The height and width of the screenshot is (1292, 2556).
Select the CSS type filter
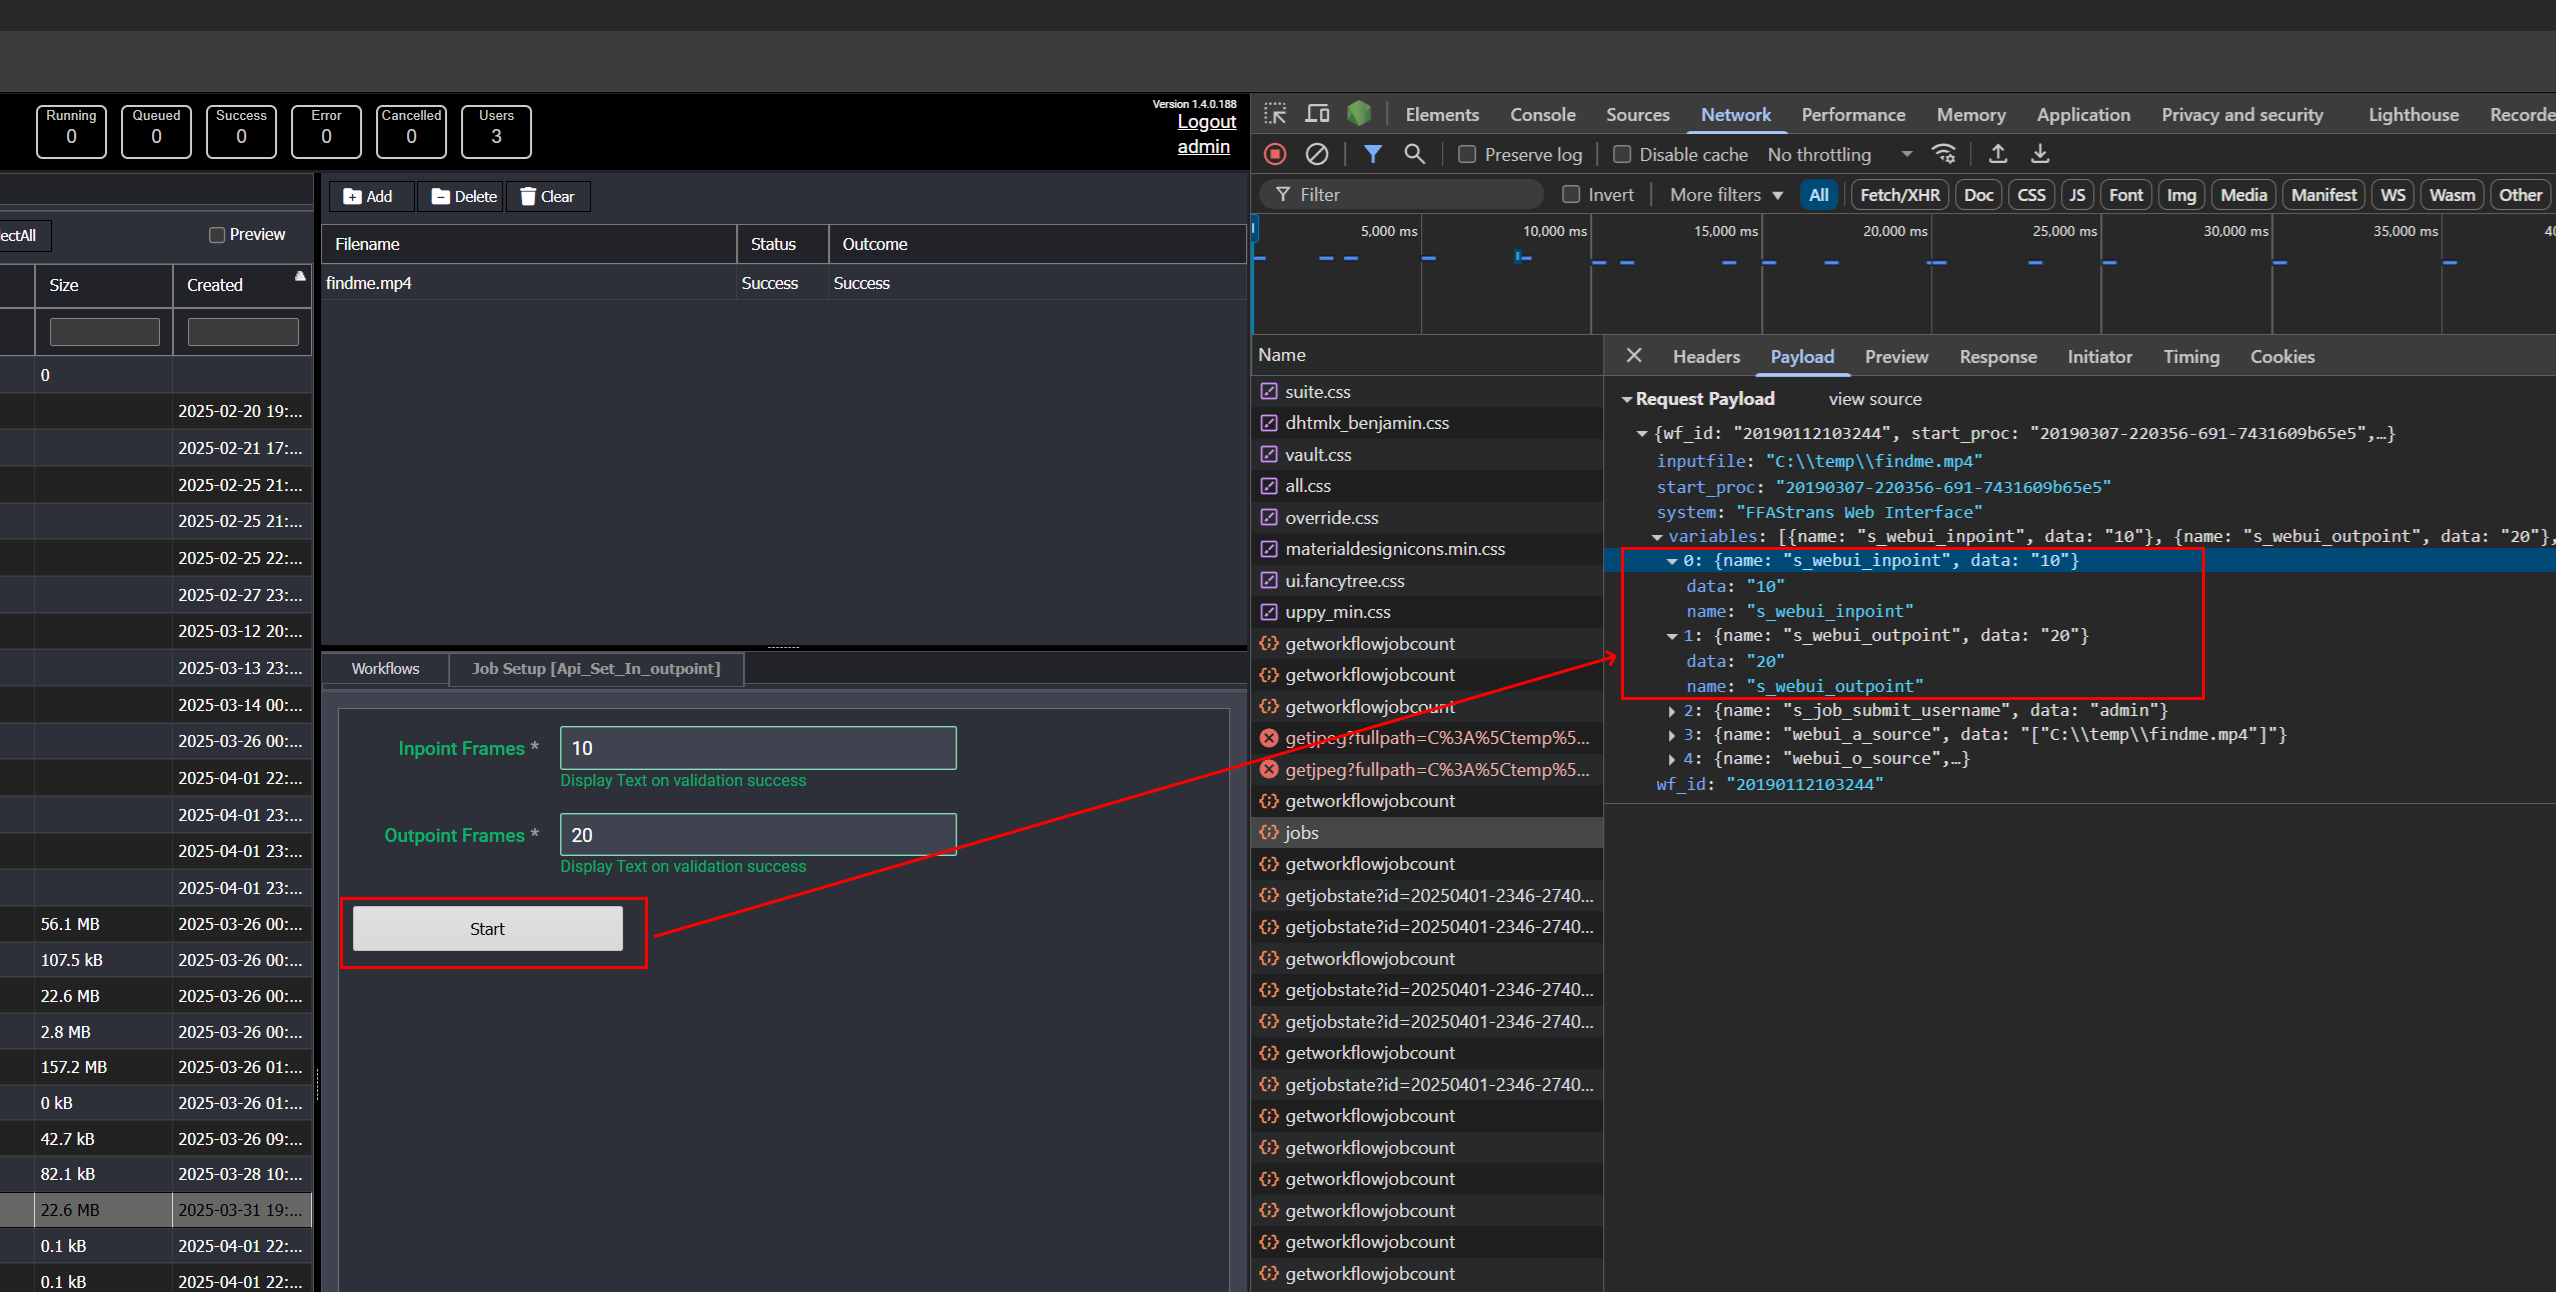(2031, 195)
